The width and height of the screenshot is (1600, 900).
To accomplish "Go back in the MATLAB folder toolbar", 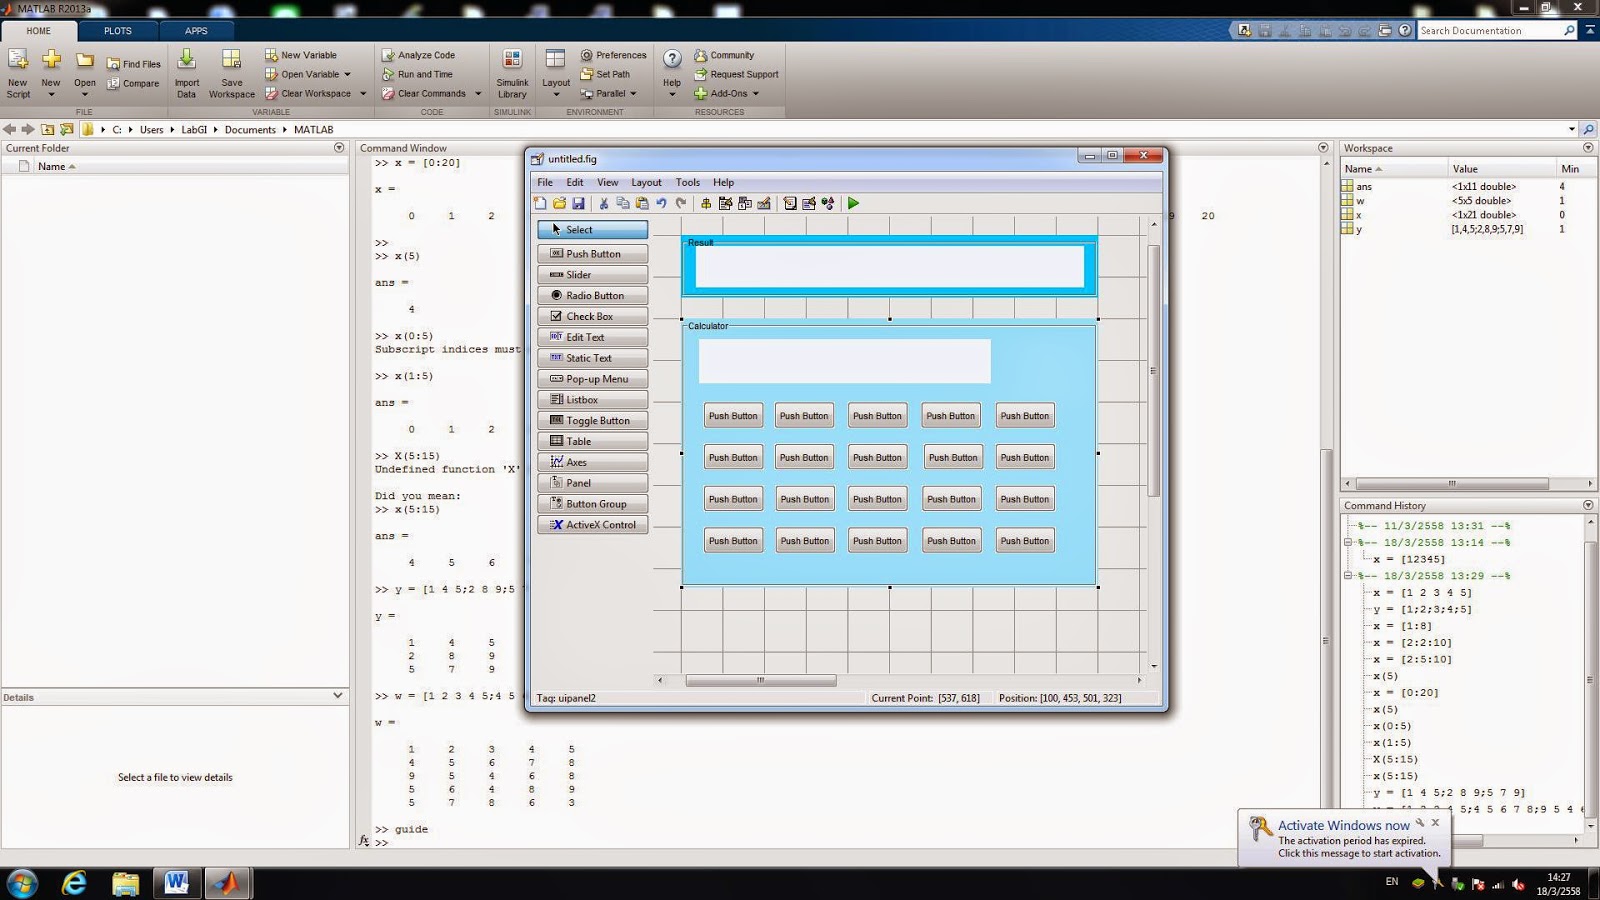I will pyautogui.click(x=9, y=129).
